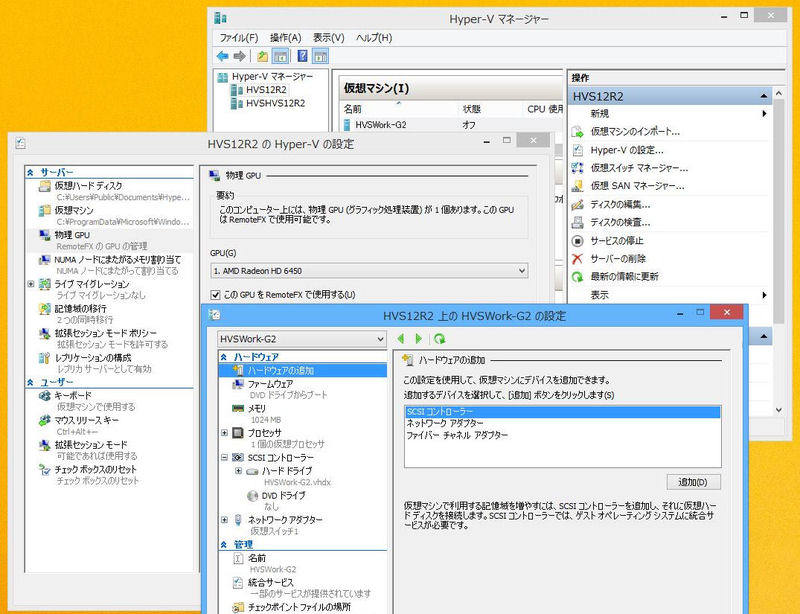
Task: Click 仮想マシンのインポート... action link
Action: point(635,132)
